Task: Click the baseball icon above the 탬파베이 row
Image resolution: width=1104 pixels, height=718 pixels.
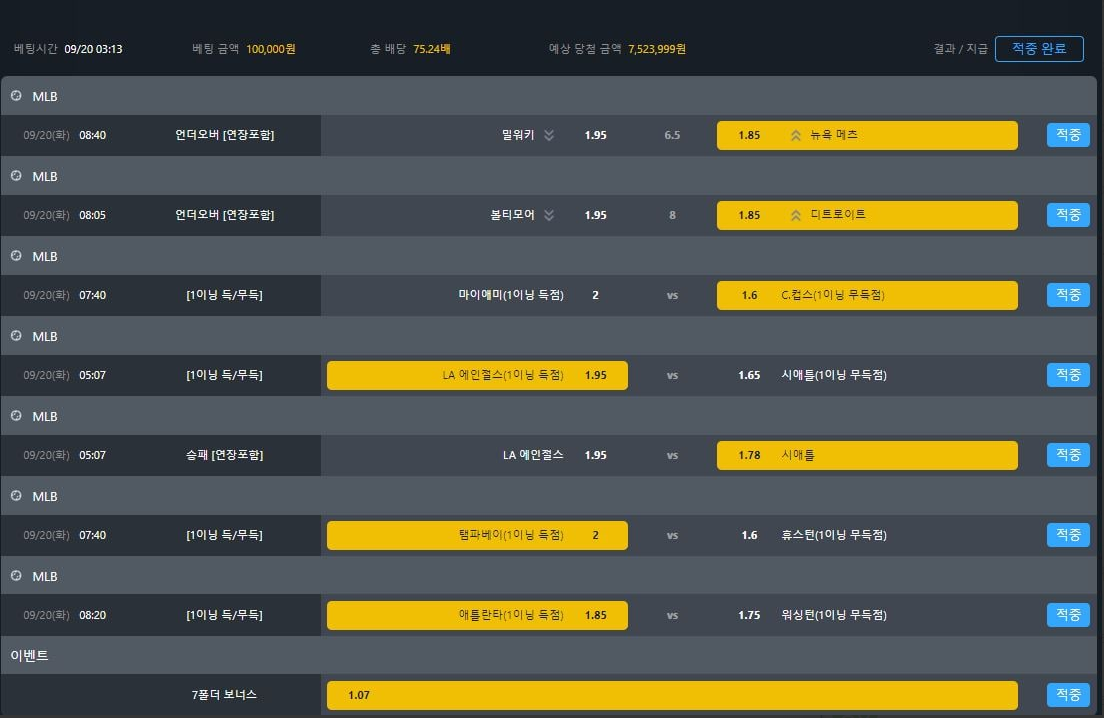Action: tap(16, 496)
